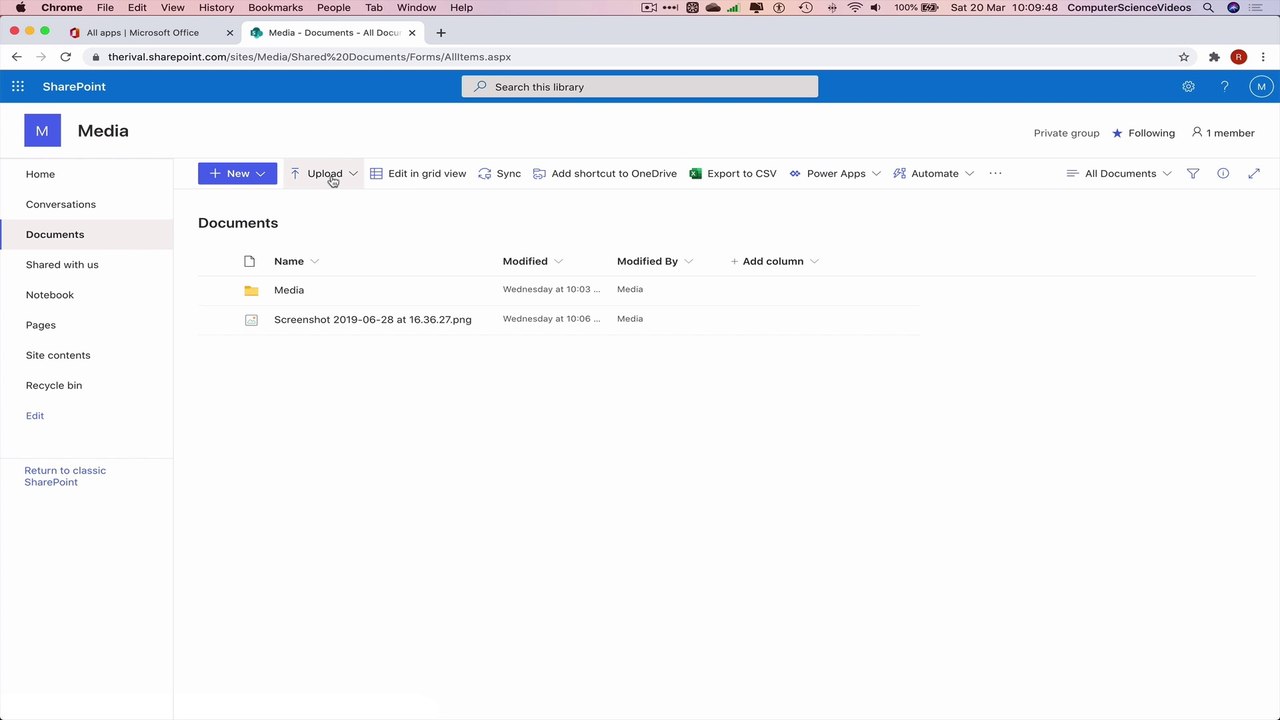This screenshot has width=1280, height=720.
Task: Open the SharePoint app launcher waffle
Action: click(x=18, y=87)
